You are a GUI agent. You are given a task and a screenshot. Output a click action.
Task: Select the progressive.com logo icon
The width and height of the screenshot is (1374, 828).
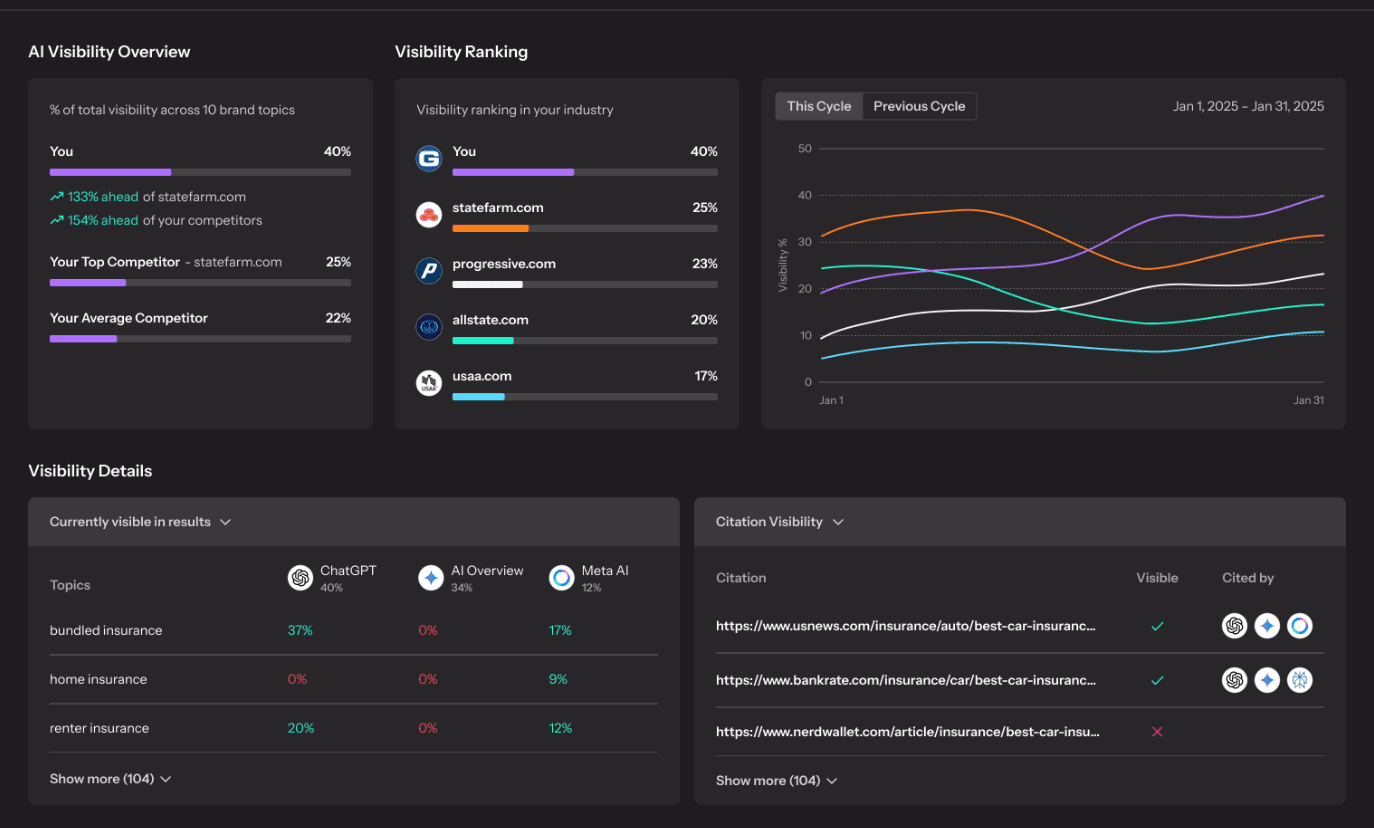tap(429, 270)
